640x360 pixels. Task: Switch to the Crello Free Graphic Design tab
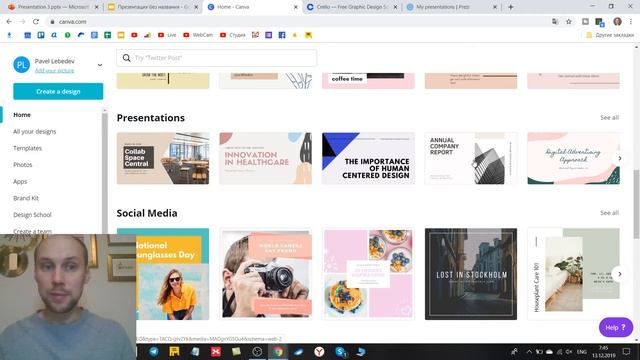click(352, 7)
